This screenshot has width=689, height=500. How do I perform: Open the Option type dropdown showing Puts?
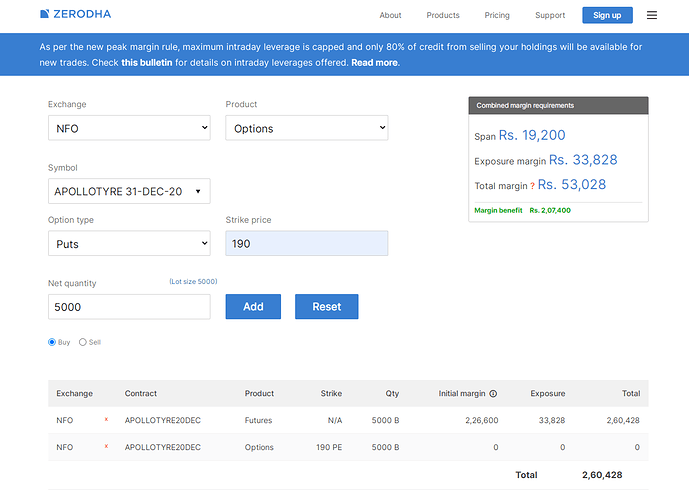[x=129, y=243]
